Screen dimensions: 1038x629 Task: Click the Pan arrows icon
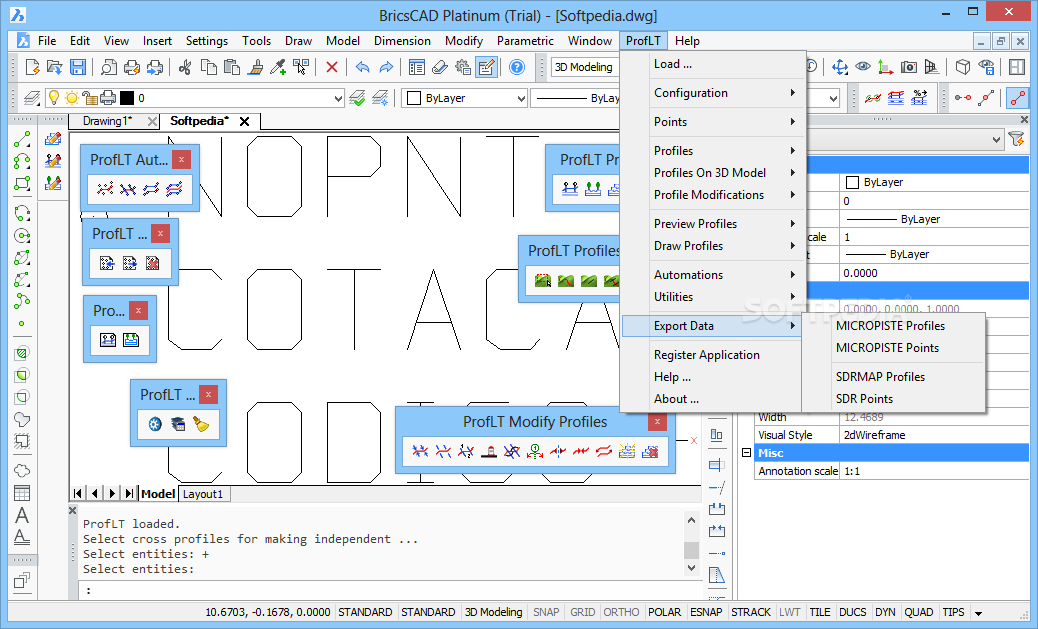click(840, 67)
